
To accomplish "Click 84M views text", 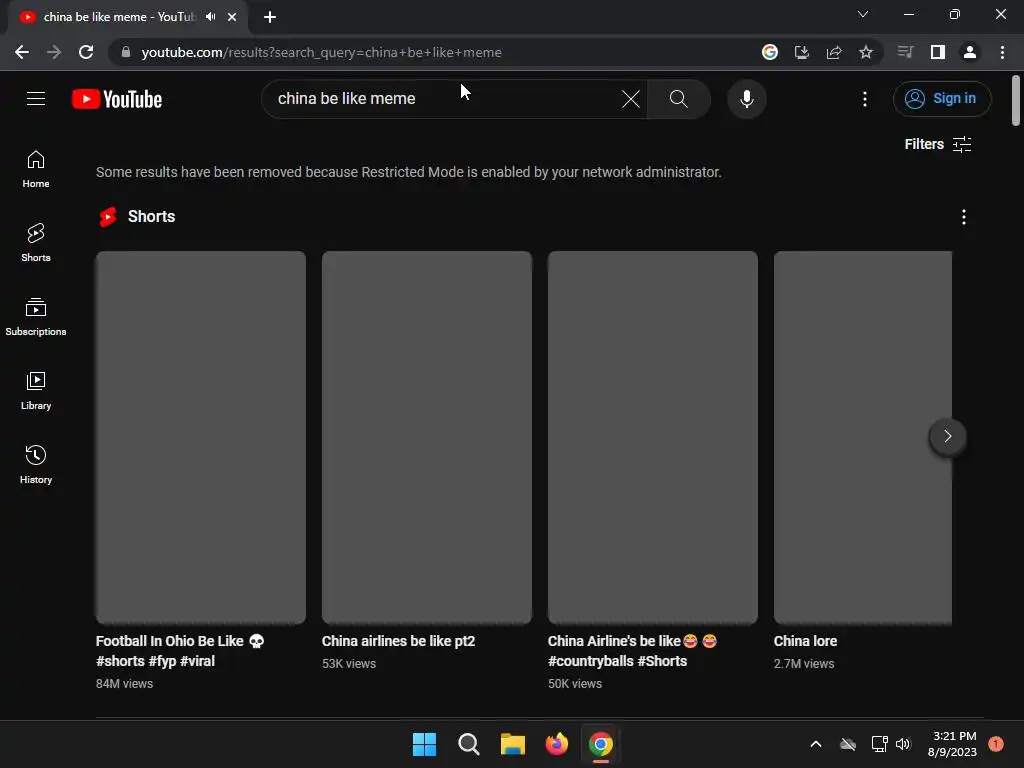I will pyautogui.click(x=125, y=684).
